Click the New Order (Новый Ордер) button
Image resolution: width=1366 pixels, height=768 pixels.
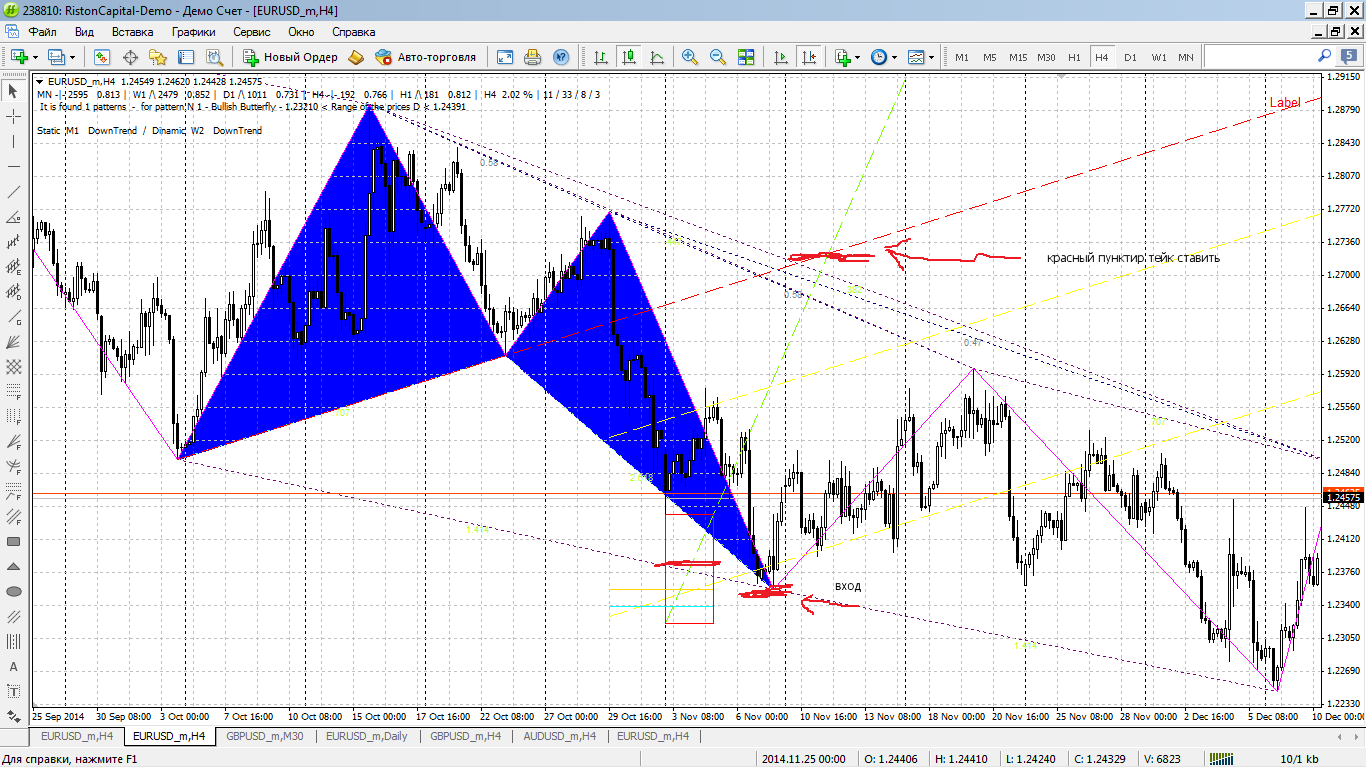tap(290, 57)
